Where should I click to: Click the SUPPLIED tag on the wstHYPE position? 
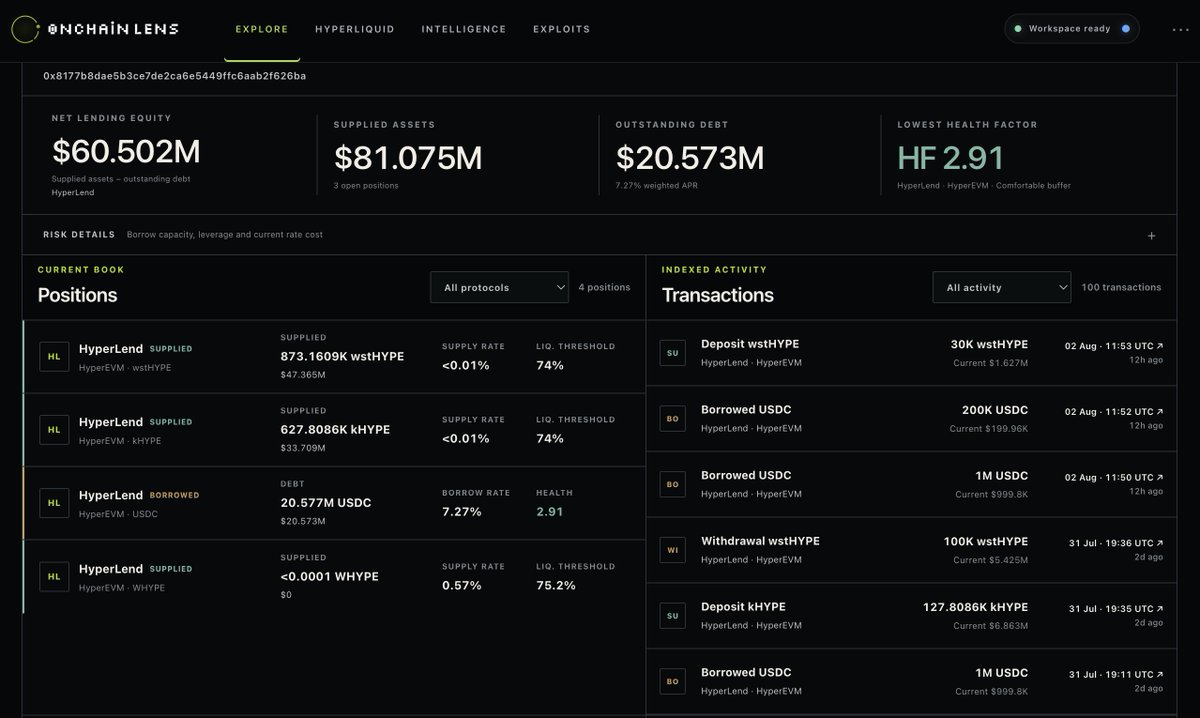(171, 349)
